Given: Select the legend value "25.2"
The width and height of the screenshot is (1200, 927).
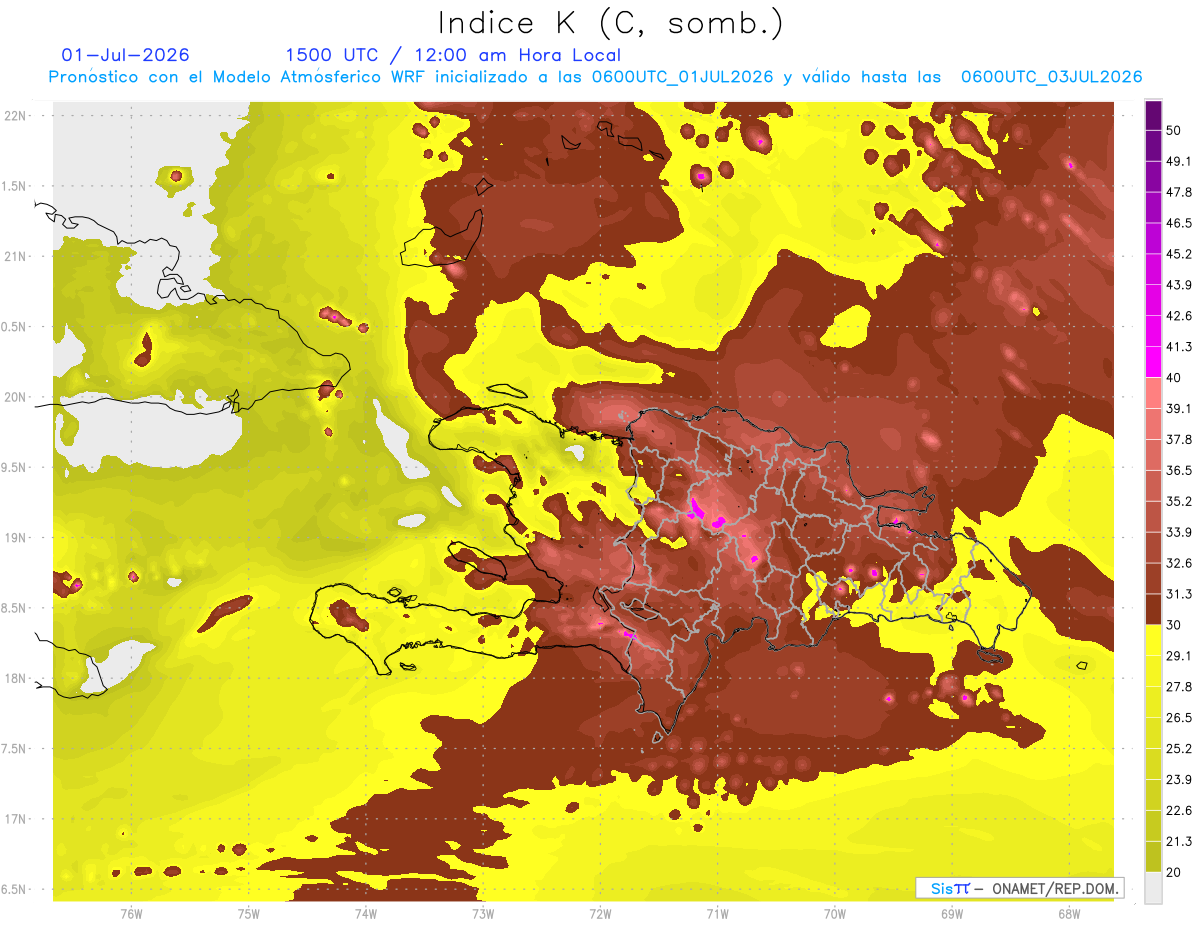Looking at the screenshot, I should [1179, 749].
